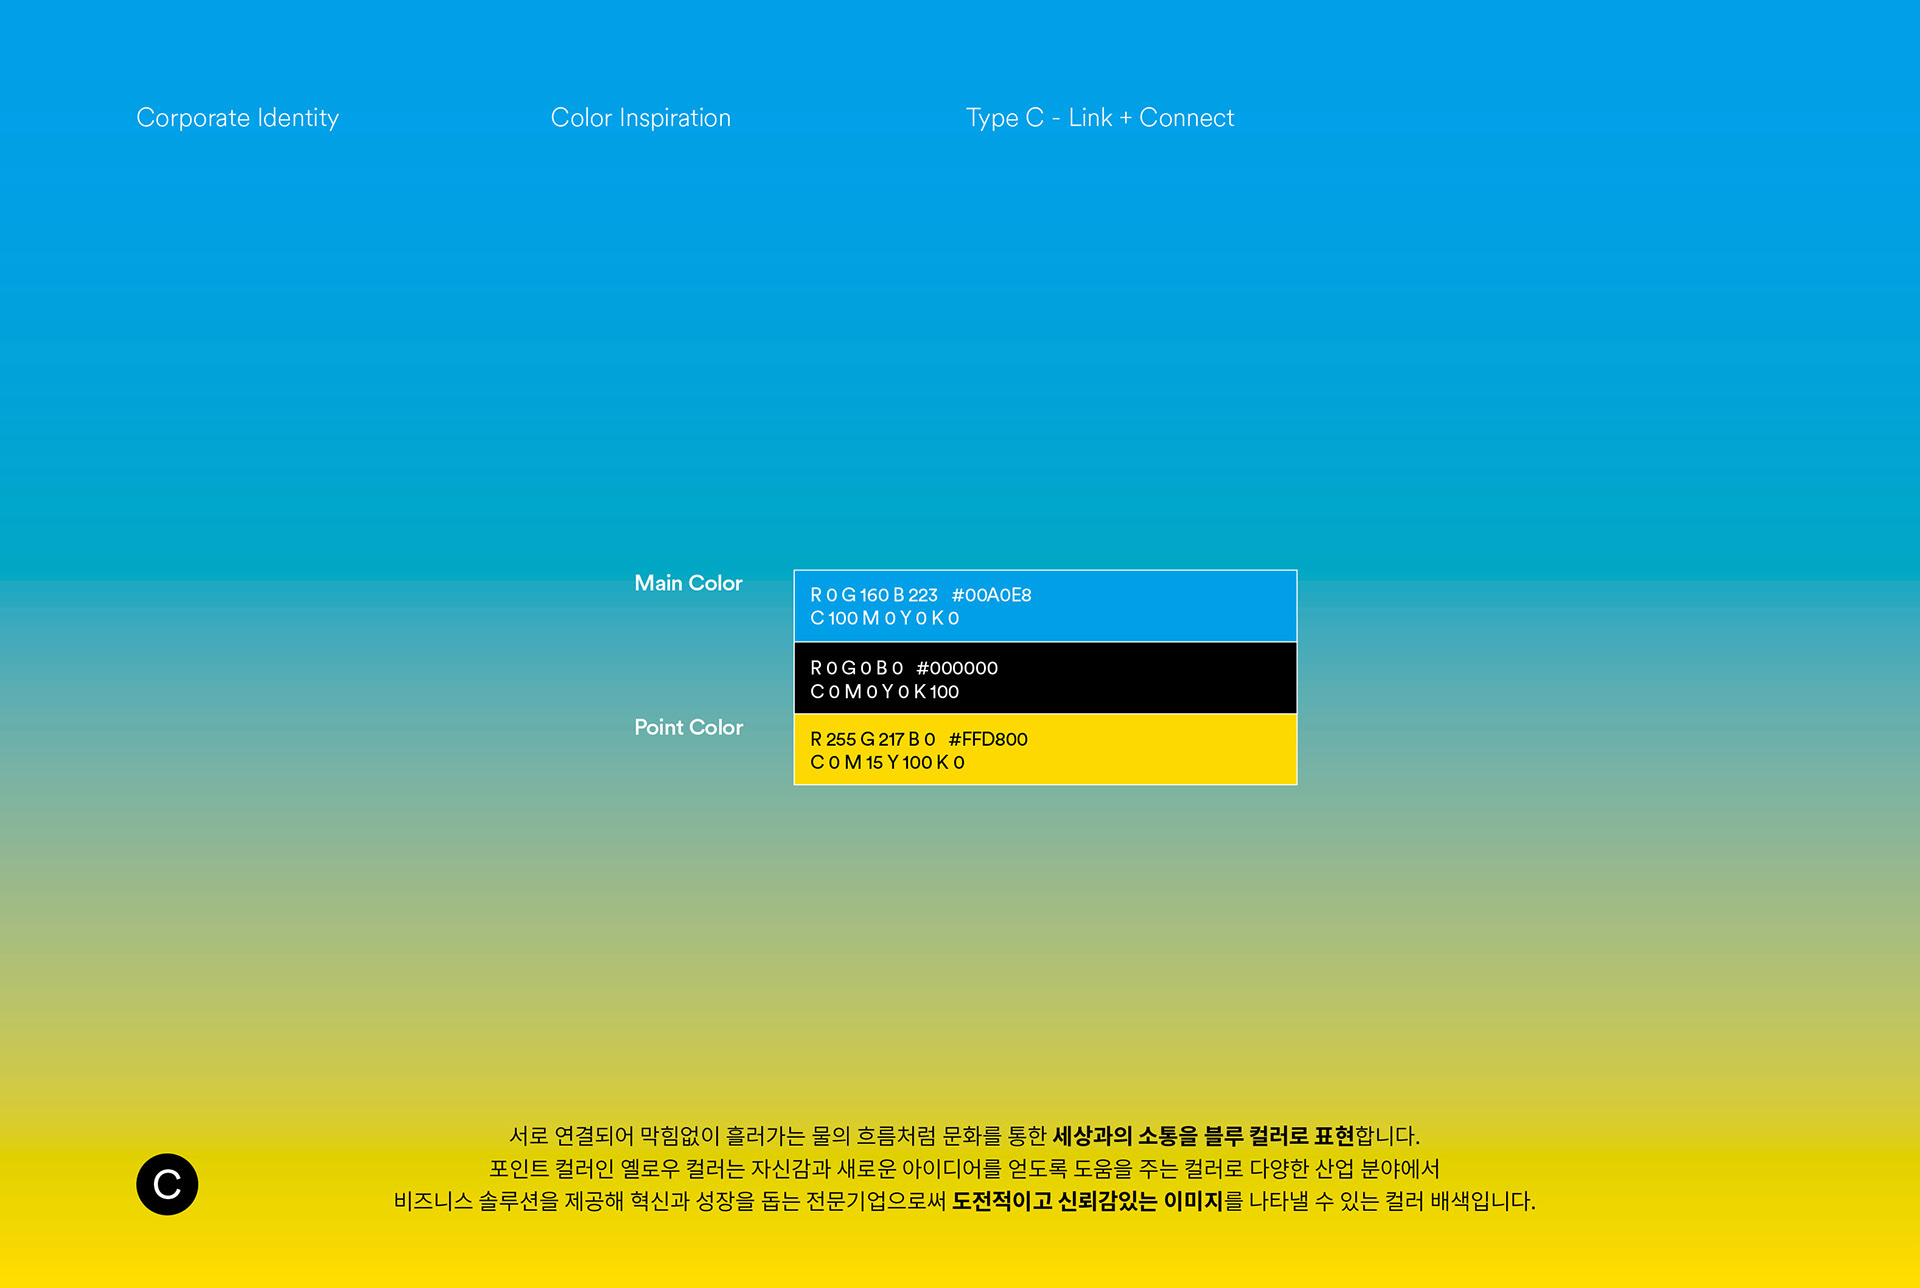The width and height of the screenshot is (1920, 1288).
Task: Click the C 100 M 0 Y 0 K 0 text
Action: pos(884,619)
